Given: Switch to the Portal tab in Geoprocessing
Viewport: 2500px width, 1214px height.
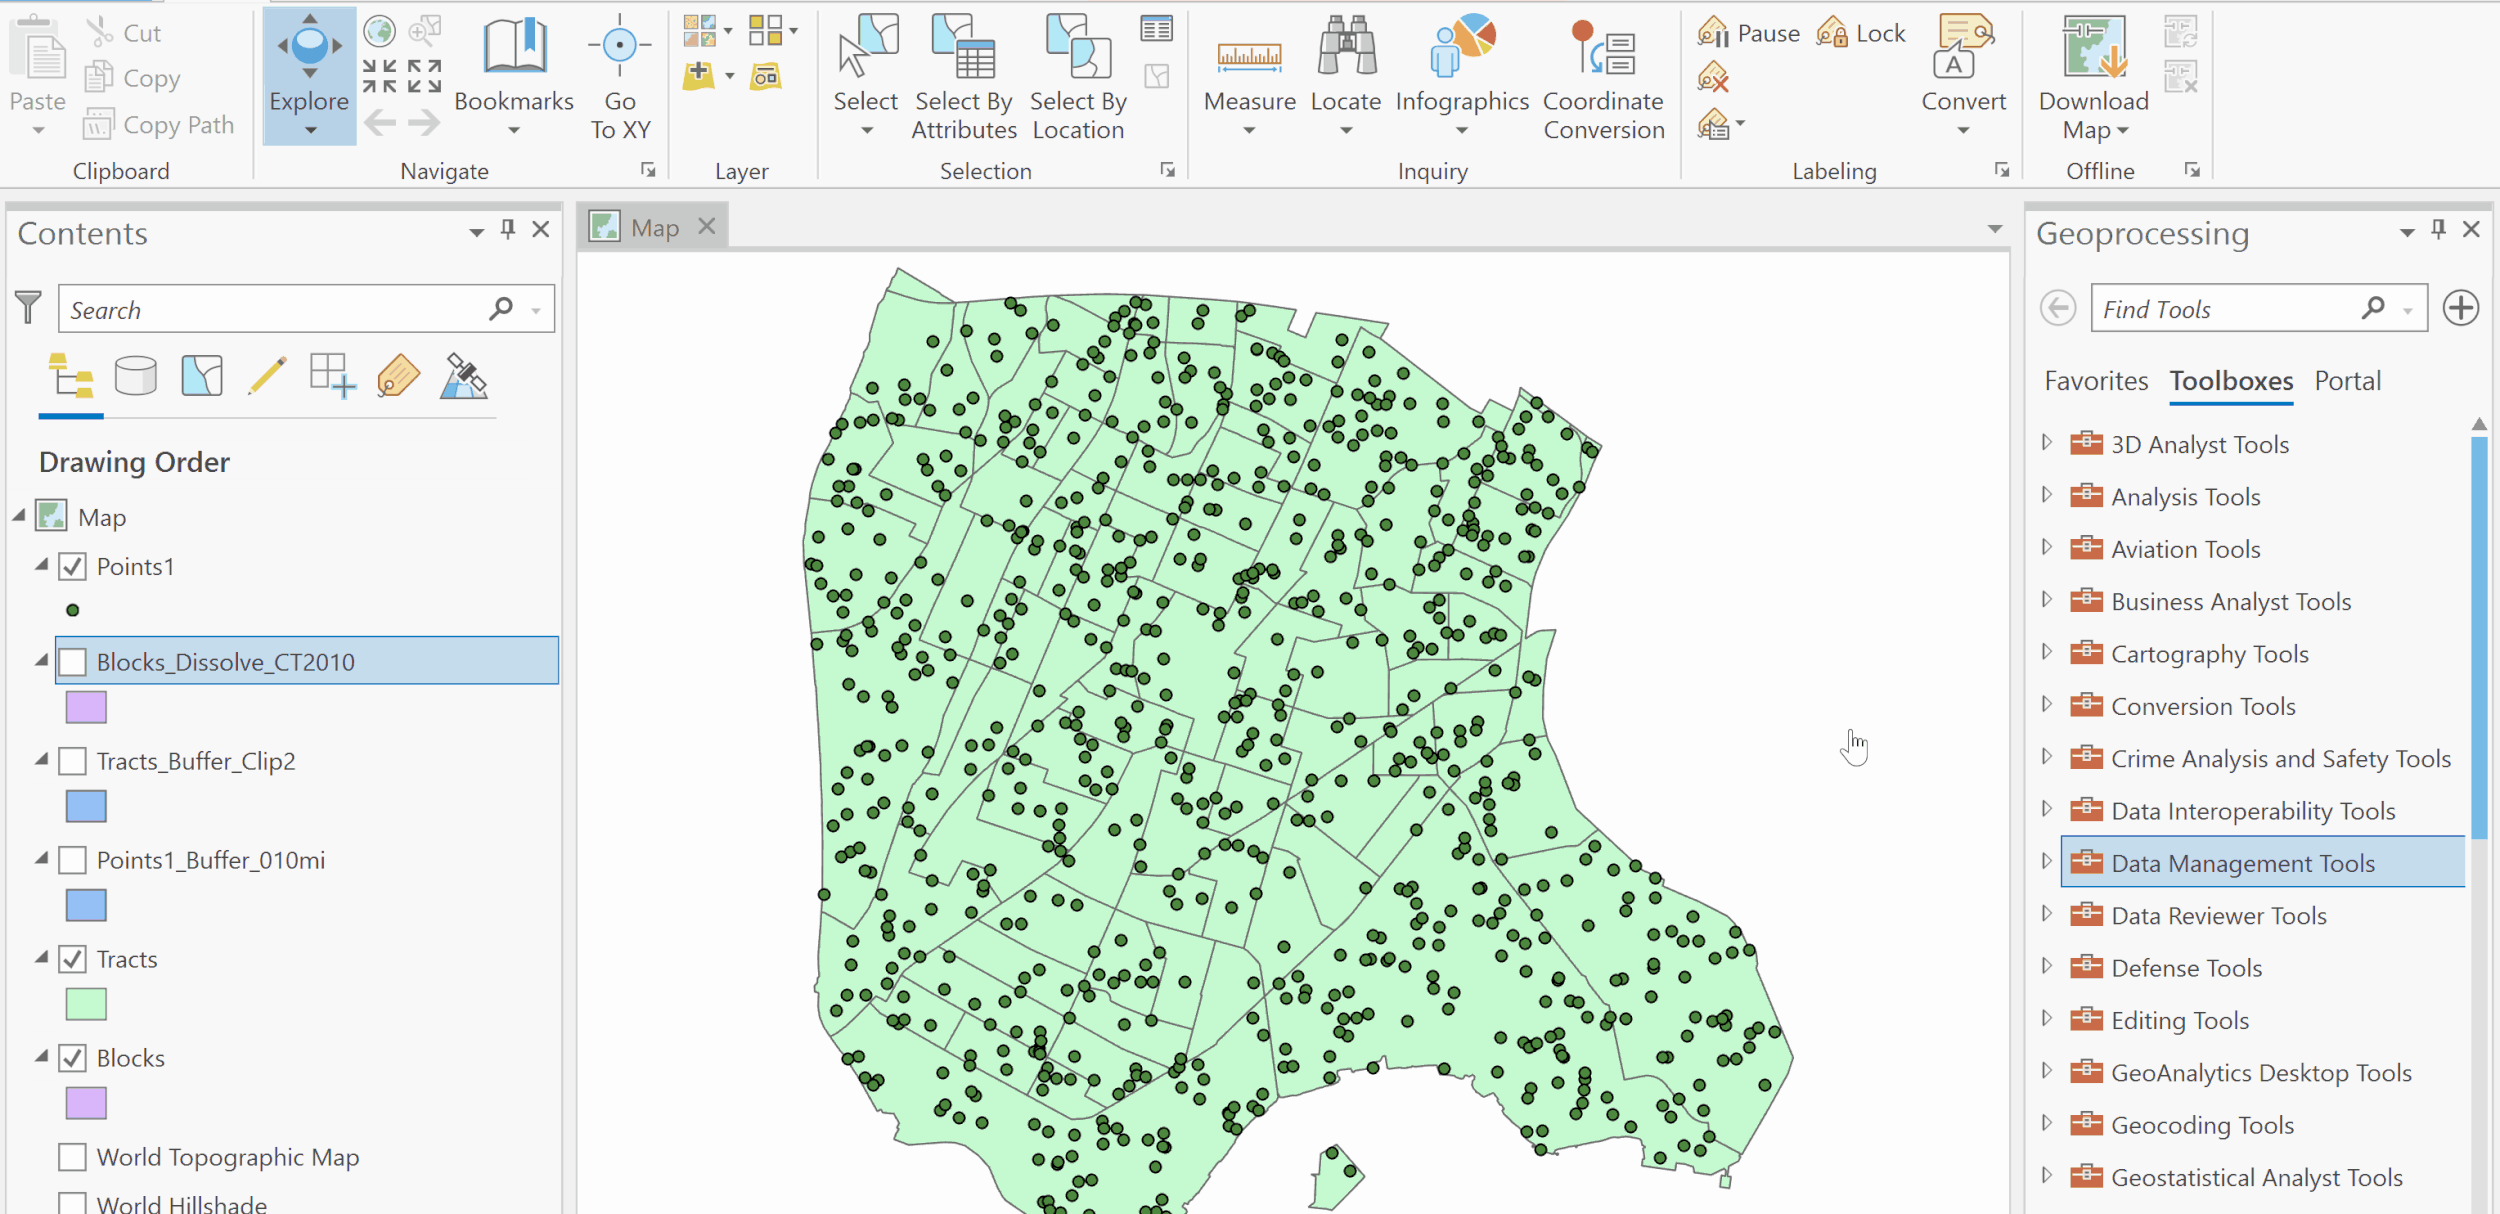Looking at the screenshot, I should (x=2347, y=381).
